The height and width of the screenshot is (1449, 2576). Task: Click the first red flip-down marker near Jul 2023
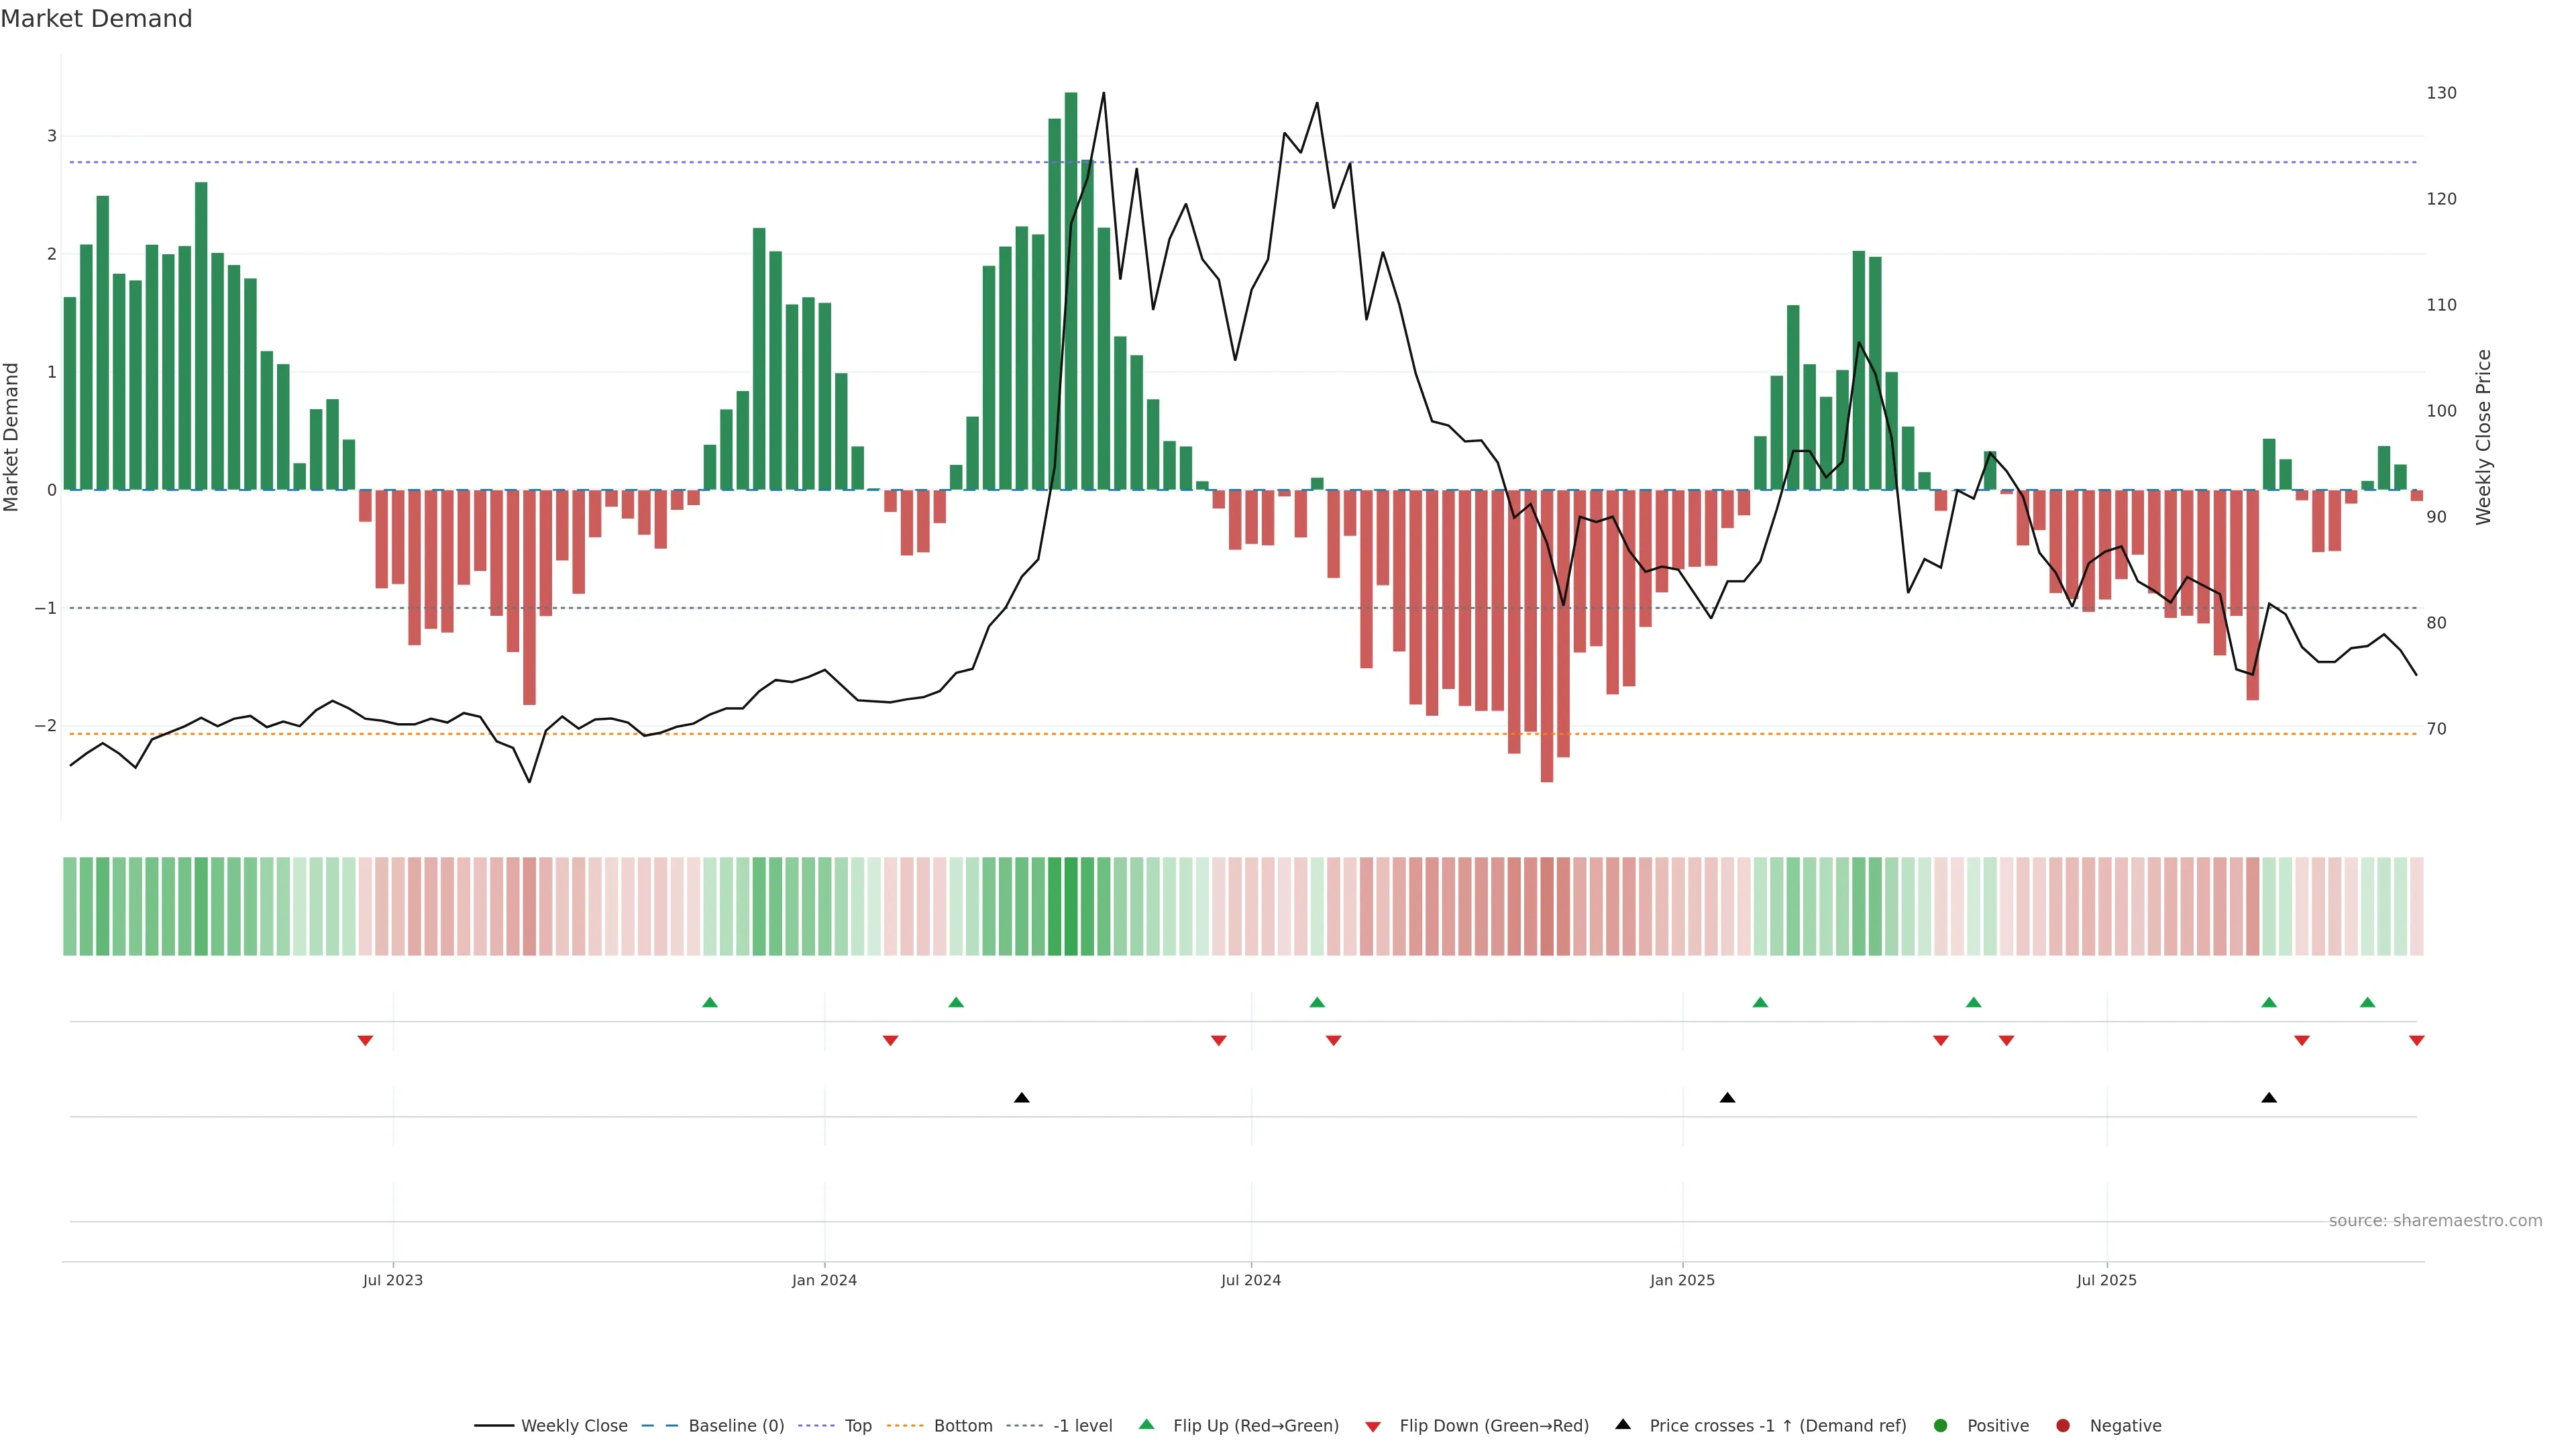click(365, 1041)
